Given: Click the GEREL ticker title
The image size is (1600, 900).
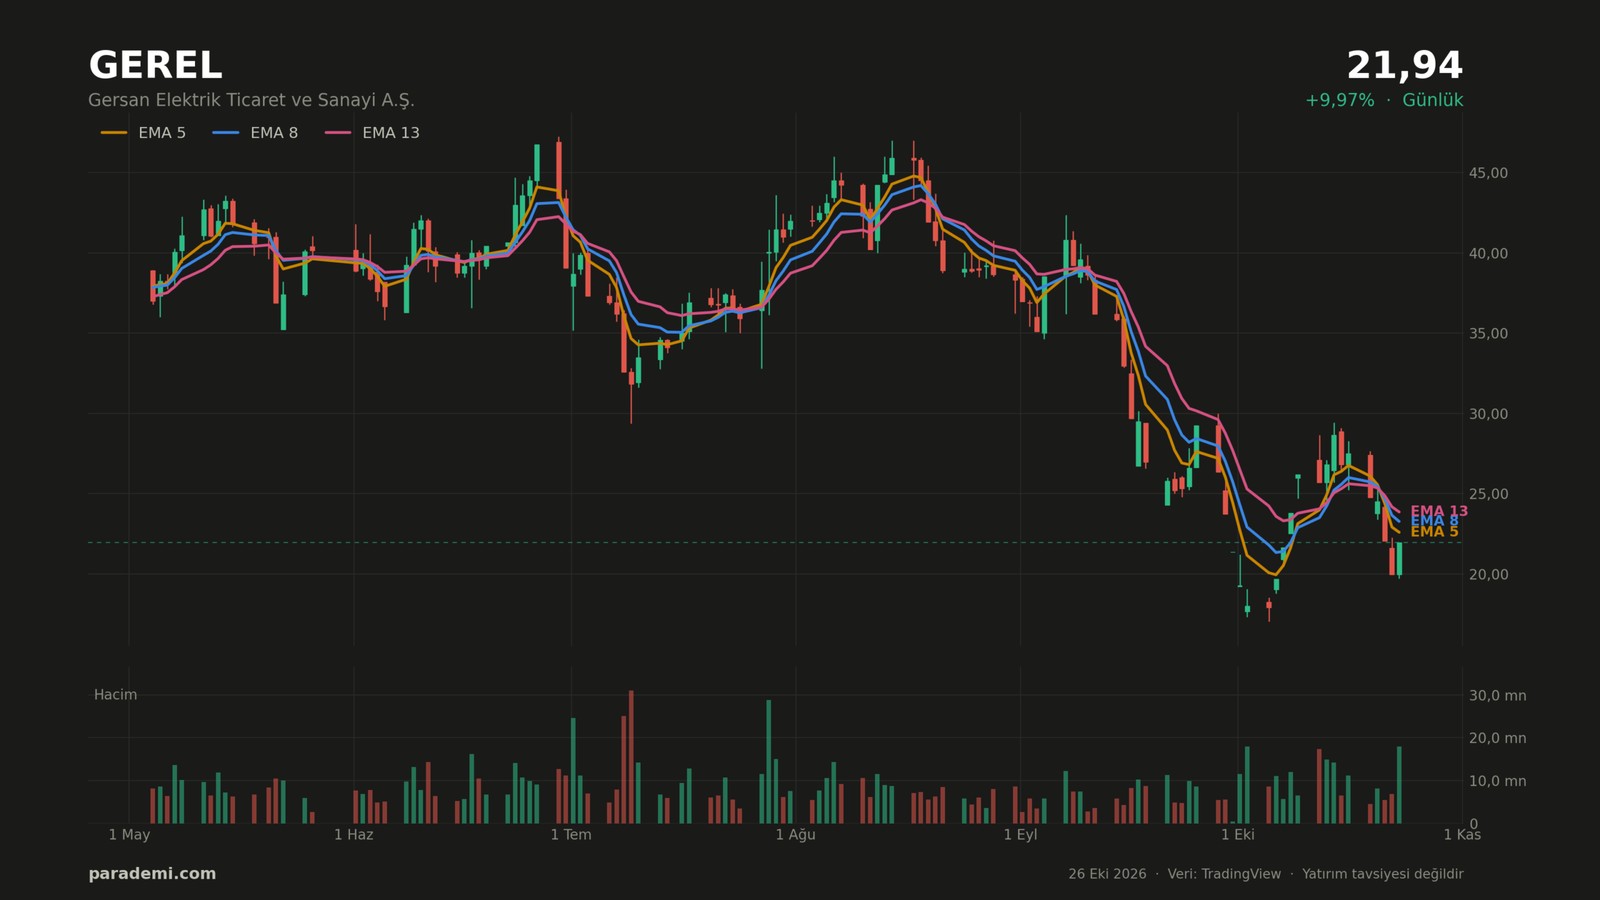Looking at the screenshot, I should point(155,66).
